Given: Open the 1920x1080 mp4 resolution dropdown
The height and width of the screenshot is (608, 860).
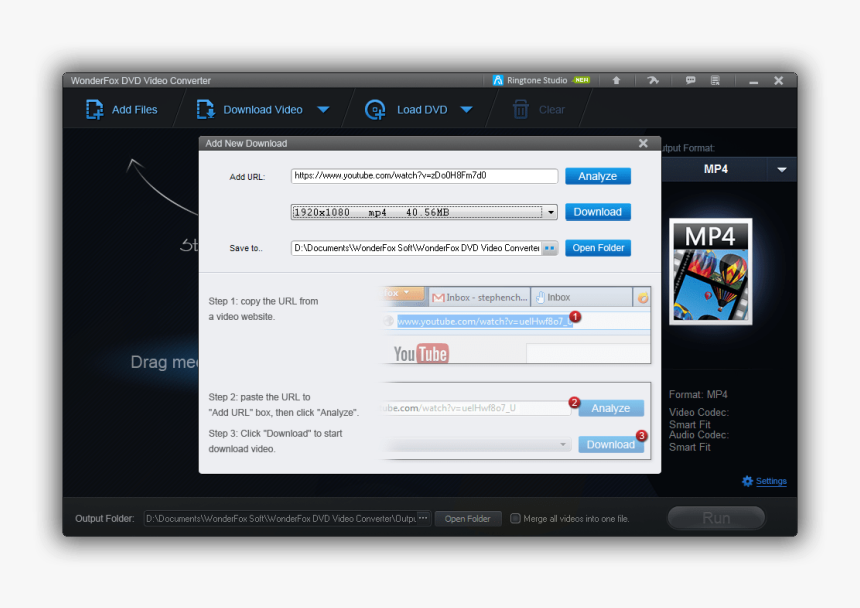Looking at the screenshot, I should point(424,212).
